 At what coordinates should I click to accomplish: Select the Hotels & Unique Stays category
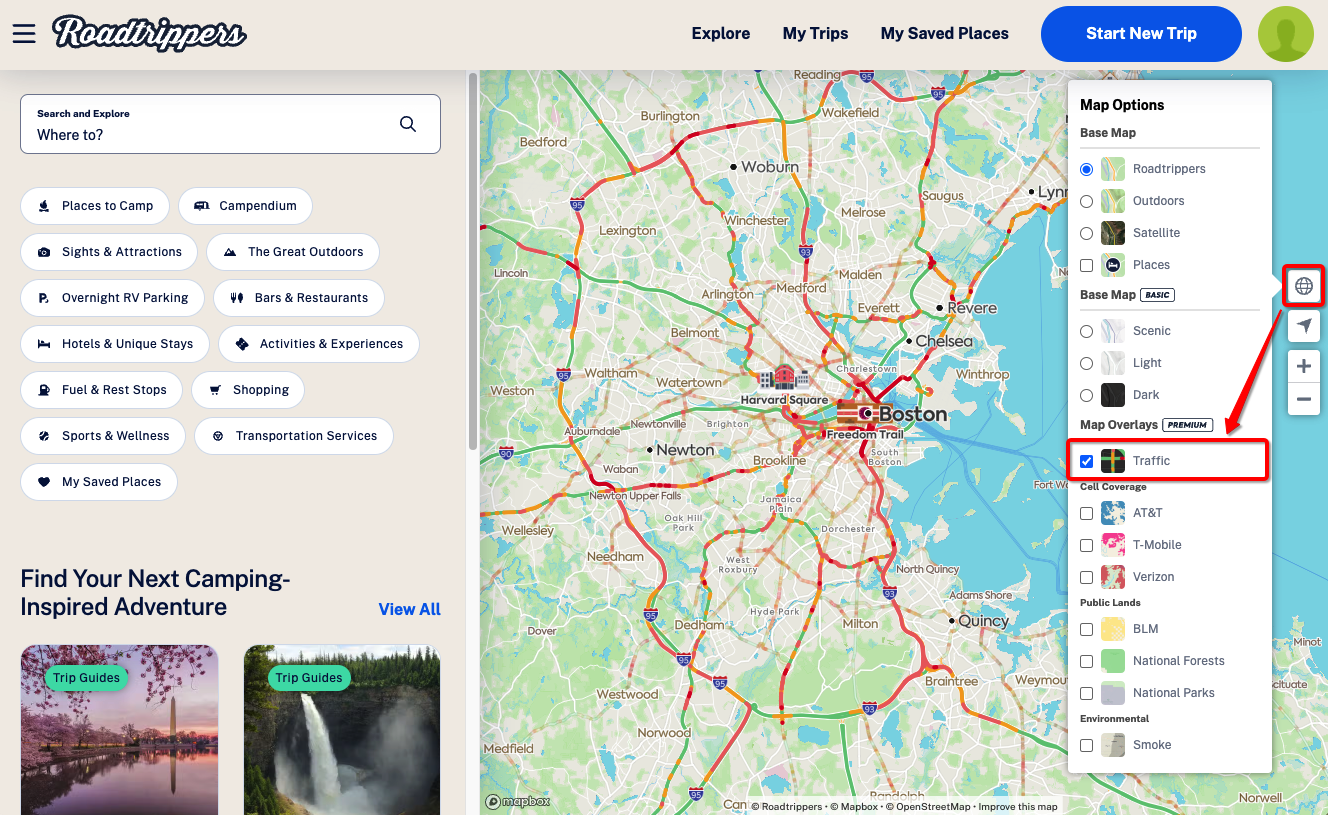114,344
